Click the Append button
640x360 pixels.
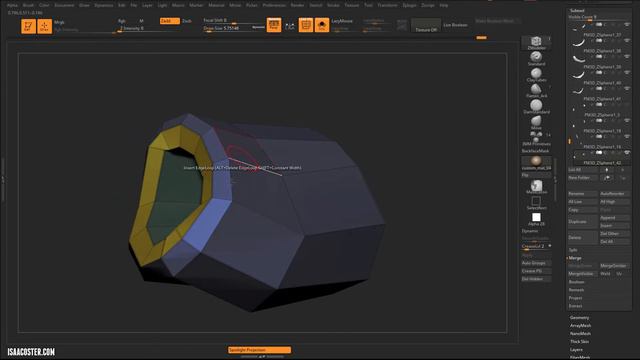pyautogui.click(x=615, y=218)
